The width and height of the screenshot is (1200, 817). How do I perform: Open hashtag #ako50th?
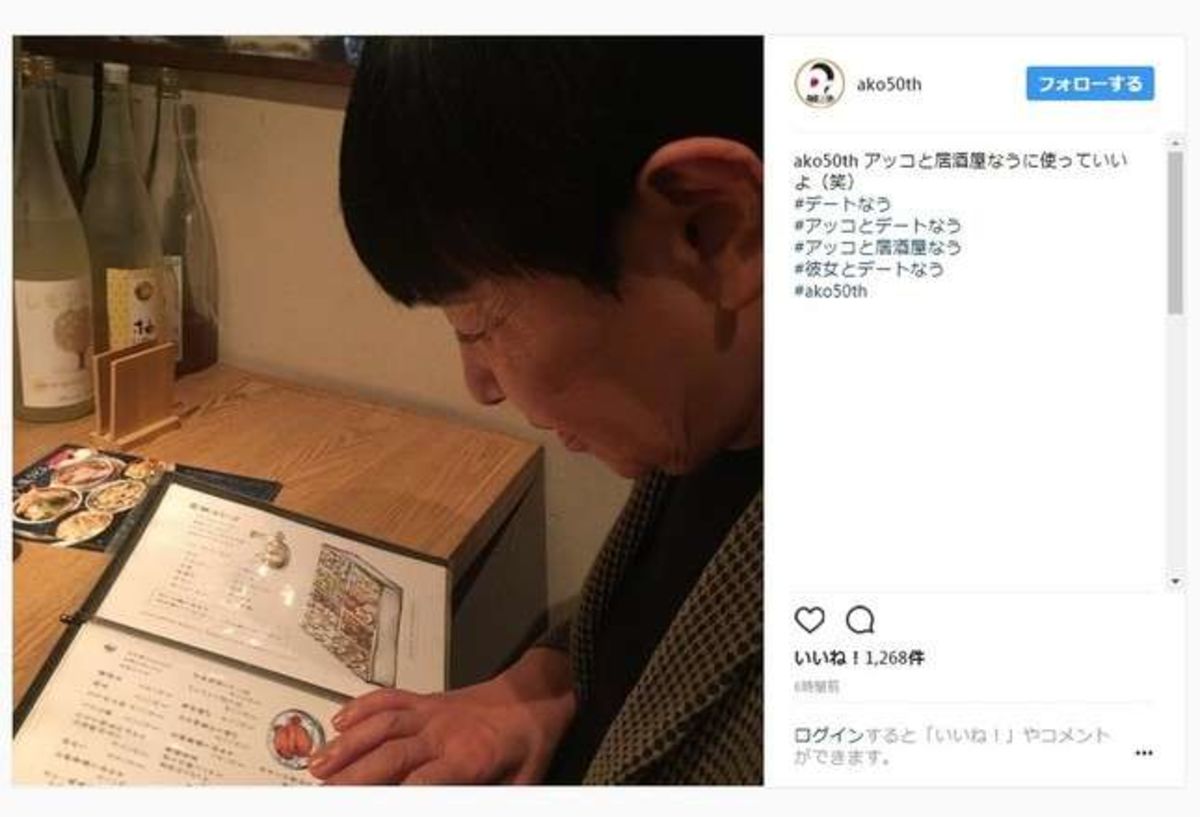tap(830, 291)
